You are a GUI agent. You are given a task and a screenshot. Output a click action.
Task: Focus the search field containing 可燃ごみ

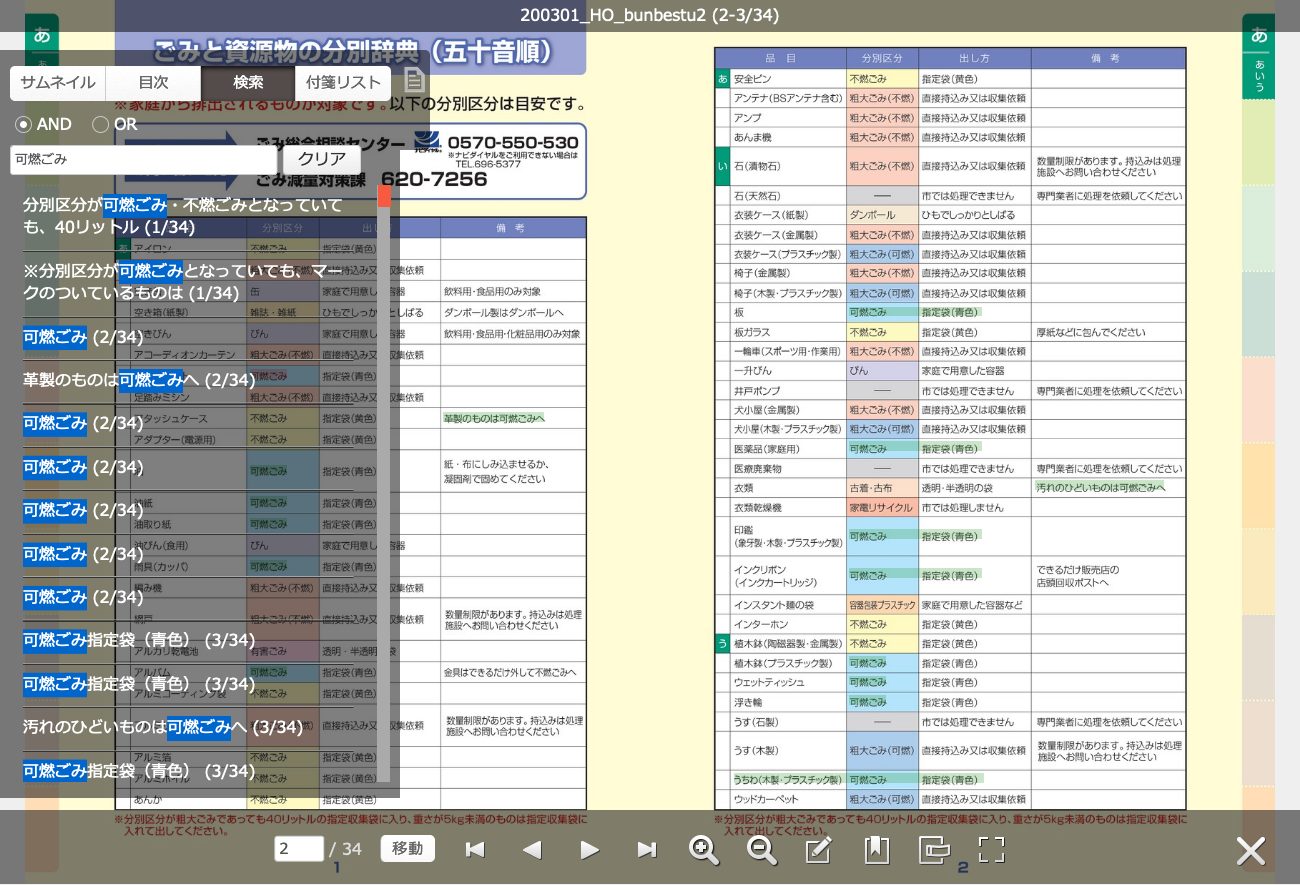tap(143, 159)
